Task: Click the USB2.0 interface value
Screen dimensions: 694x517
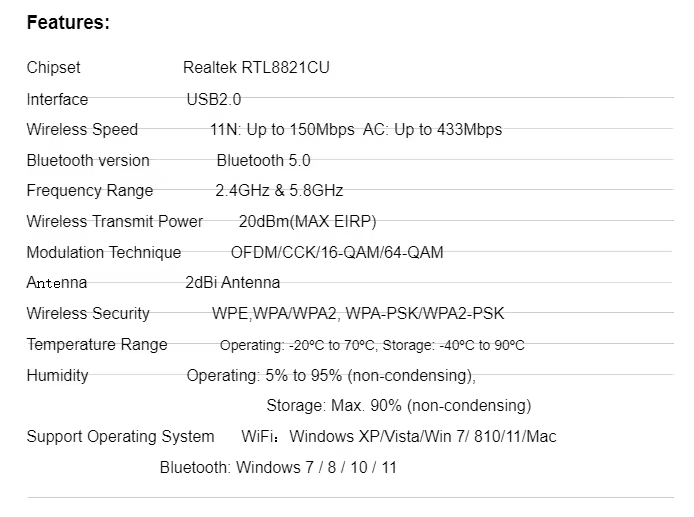Action: (x=213, y=99)
